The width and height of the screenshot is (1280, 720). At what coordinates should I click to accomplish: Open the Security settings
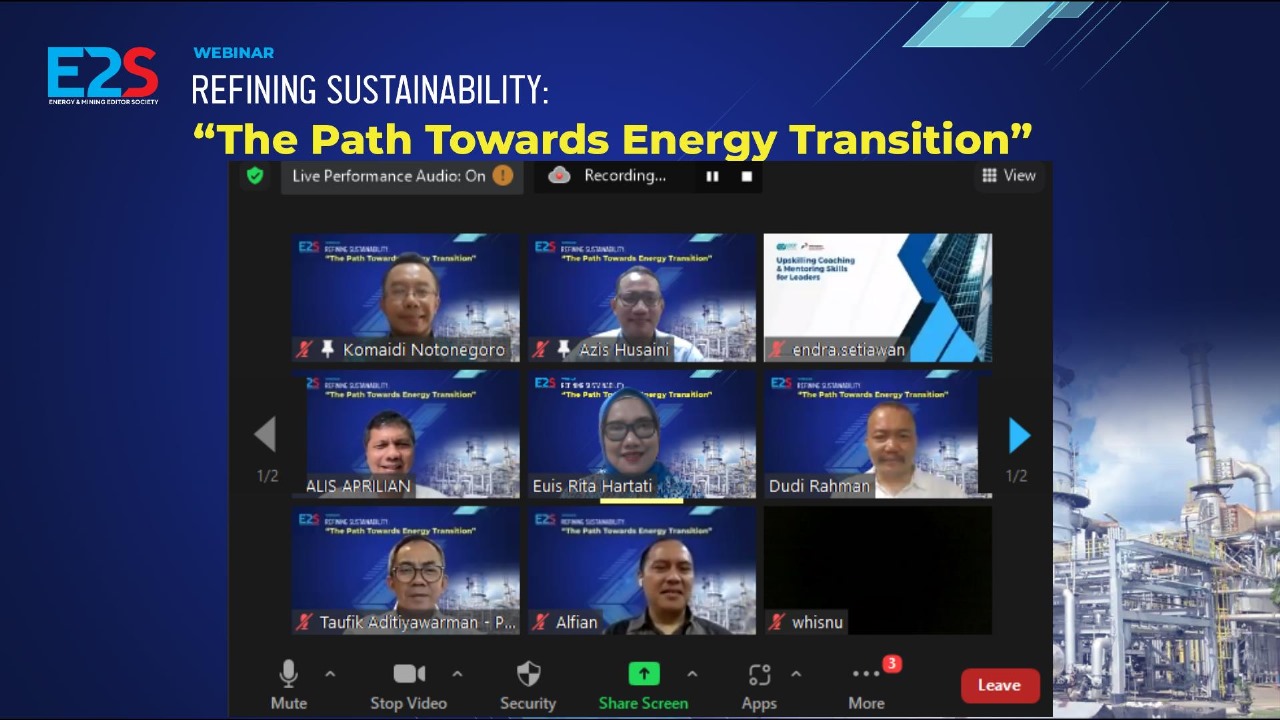528,685
